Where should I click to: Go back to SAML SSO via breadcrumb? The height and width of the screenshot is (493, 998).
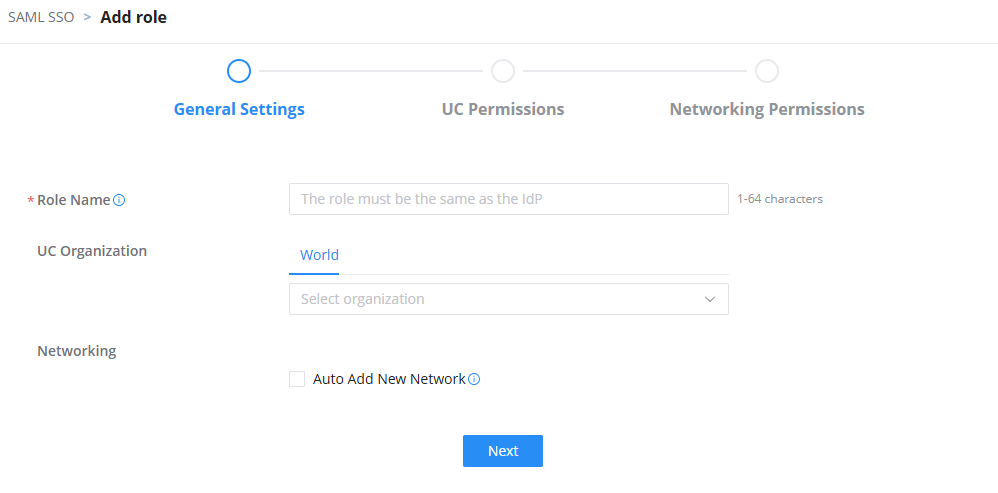(x=41, y=17)
